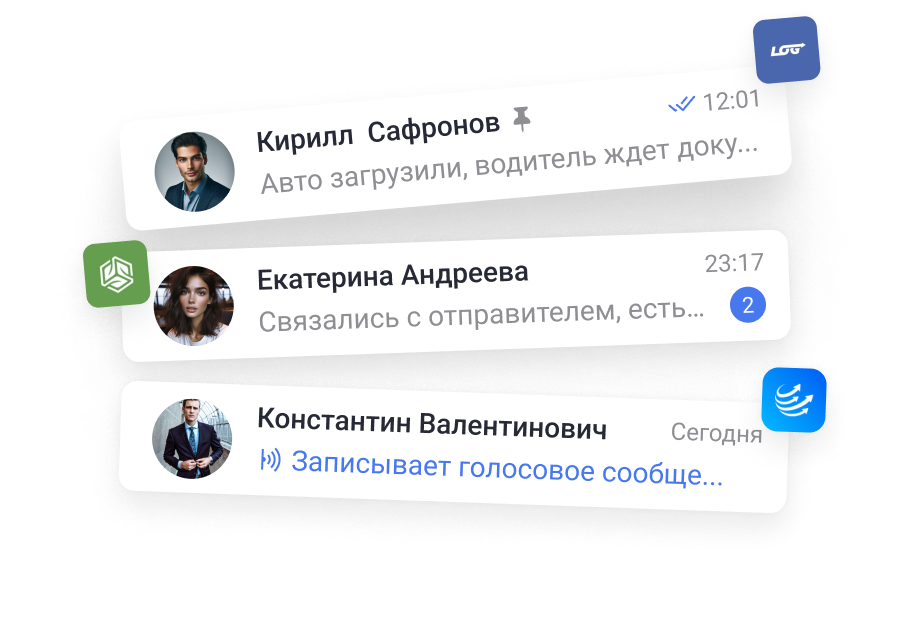
Task: Click the message preview Авто загрузили, водитель ждет
Action: click(509, 164)
